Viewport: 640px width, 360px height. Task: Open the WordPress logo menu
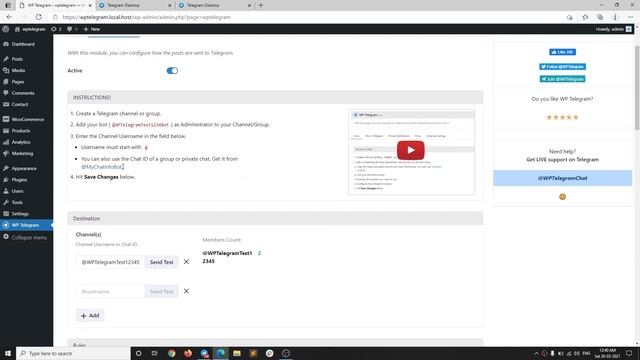6,29
